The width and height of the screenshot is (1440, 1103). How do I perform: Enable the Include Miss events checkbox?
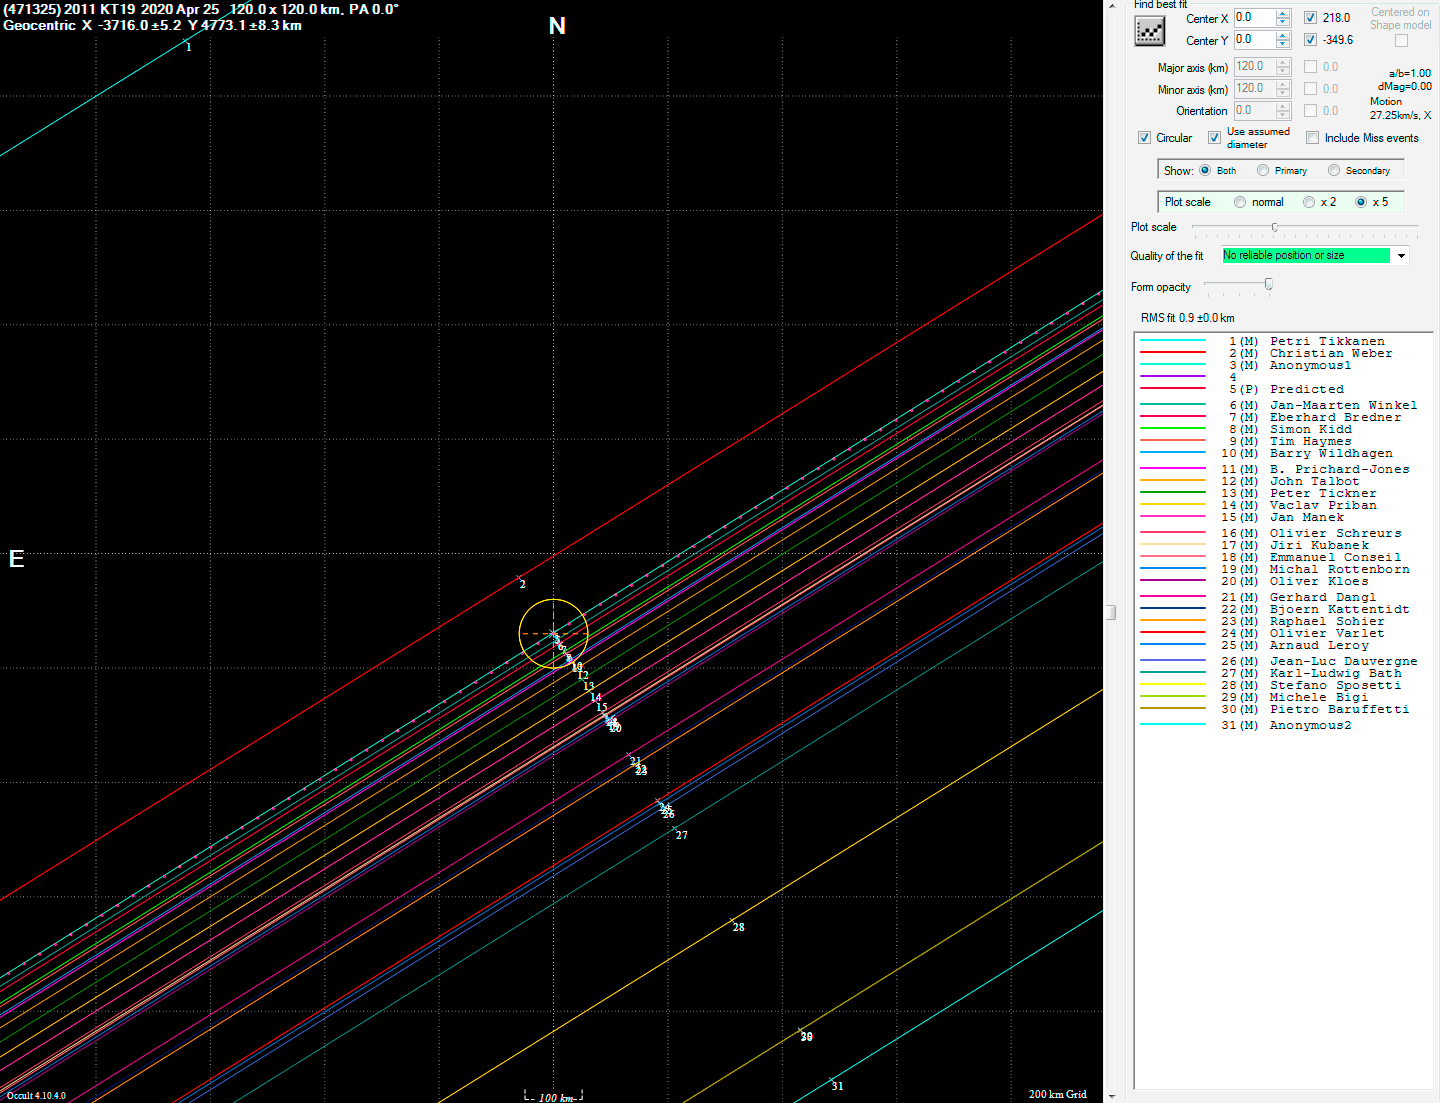pos(1312,138)
